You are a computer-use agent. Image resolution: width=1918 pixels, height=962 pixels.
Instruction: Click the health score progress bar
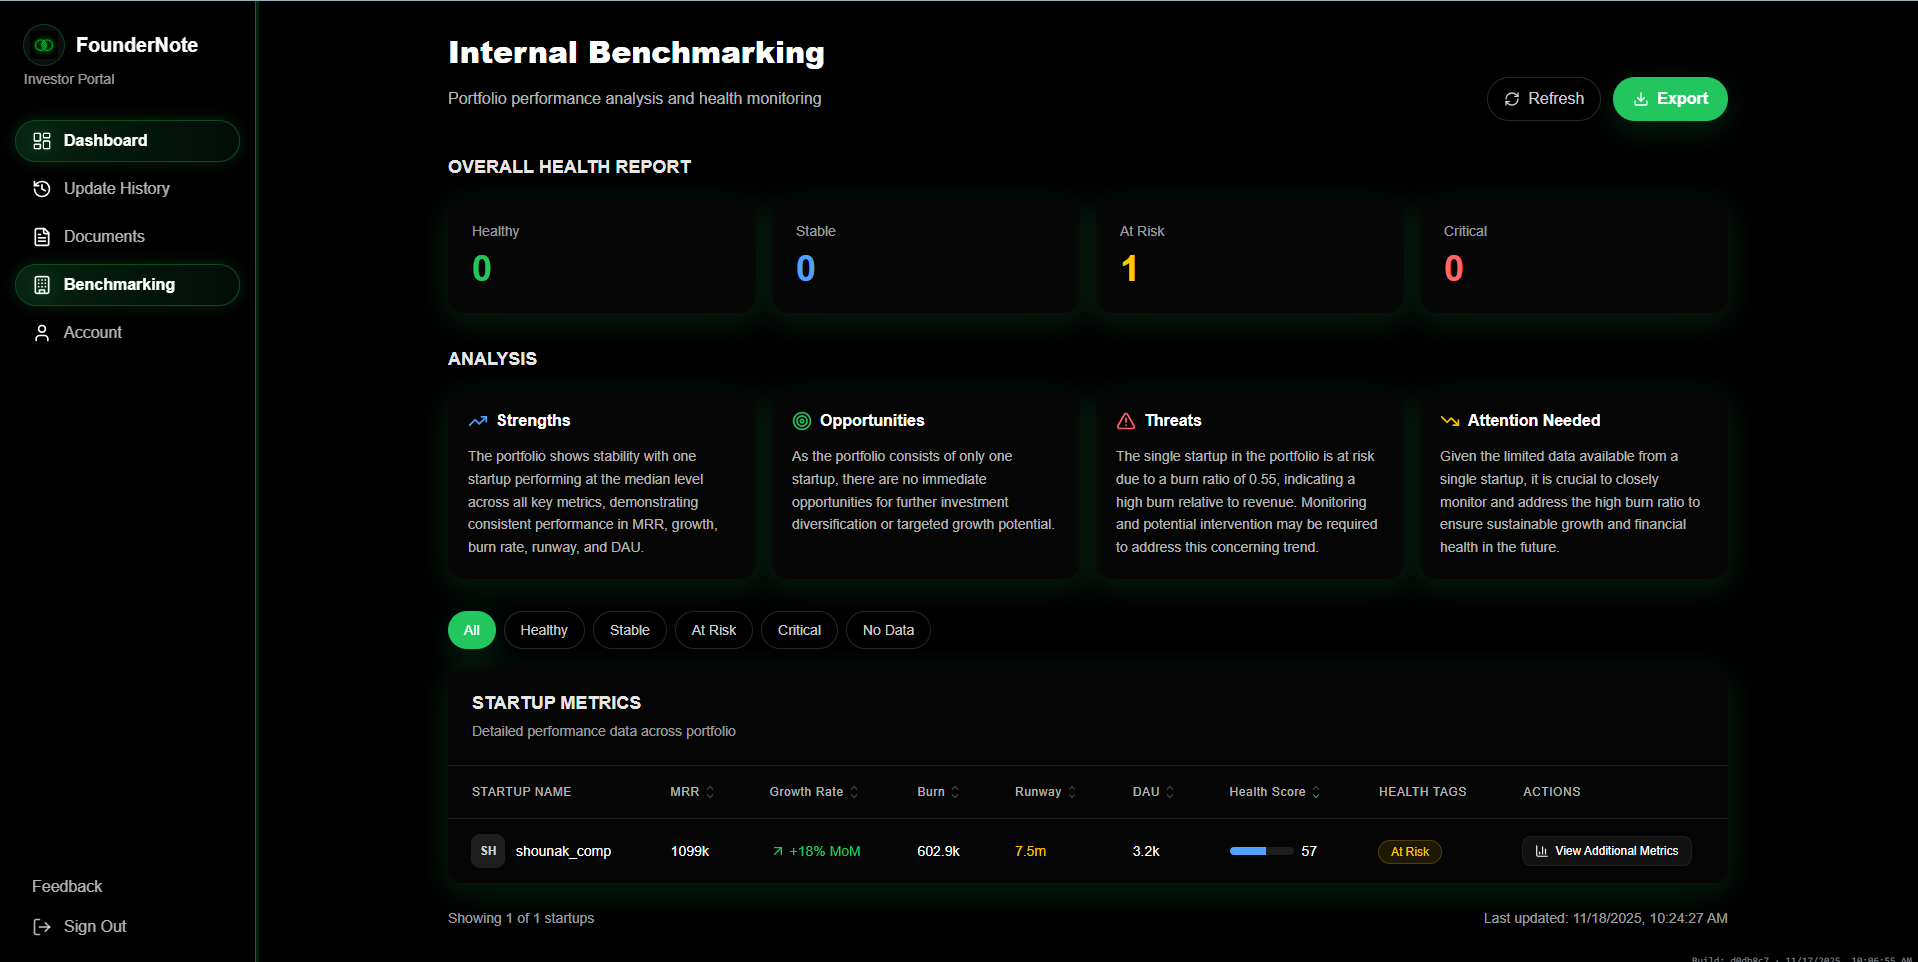[x=1261, y=851]
